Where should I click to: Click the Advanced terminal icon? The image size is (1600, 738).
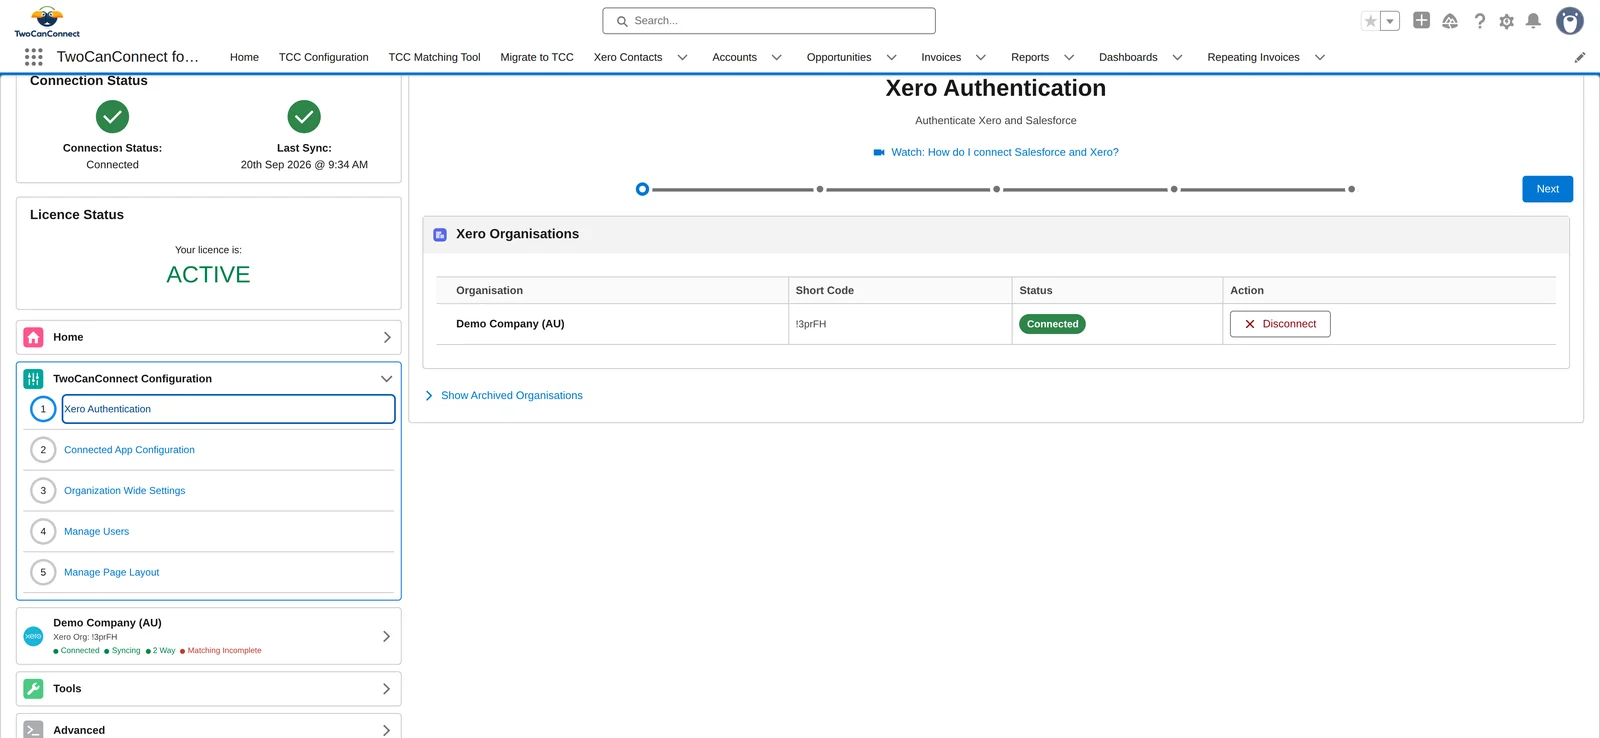pyautogui.click(x=33, y=730)
